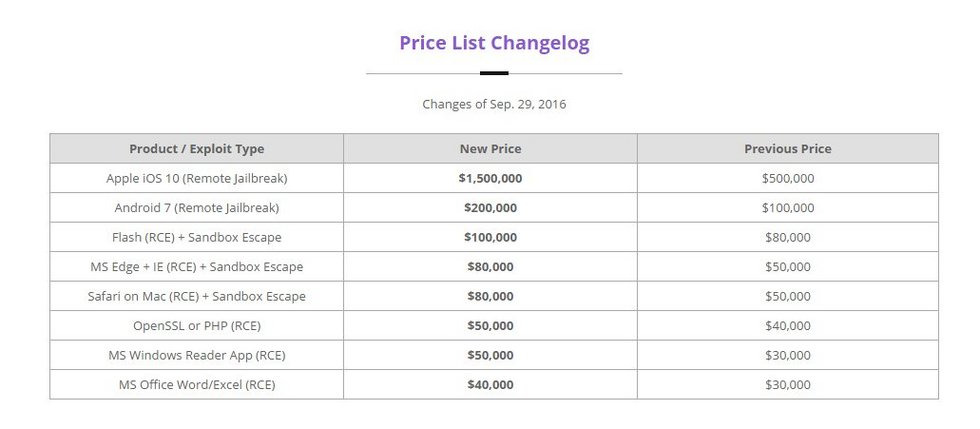Viewport: 980px width, 429px height.
Task: Click the $80,000 previous price for Flash
Action: 788,237
